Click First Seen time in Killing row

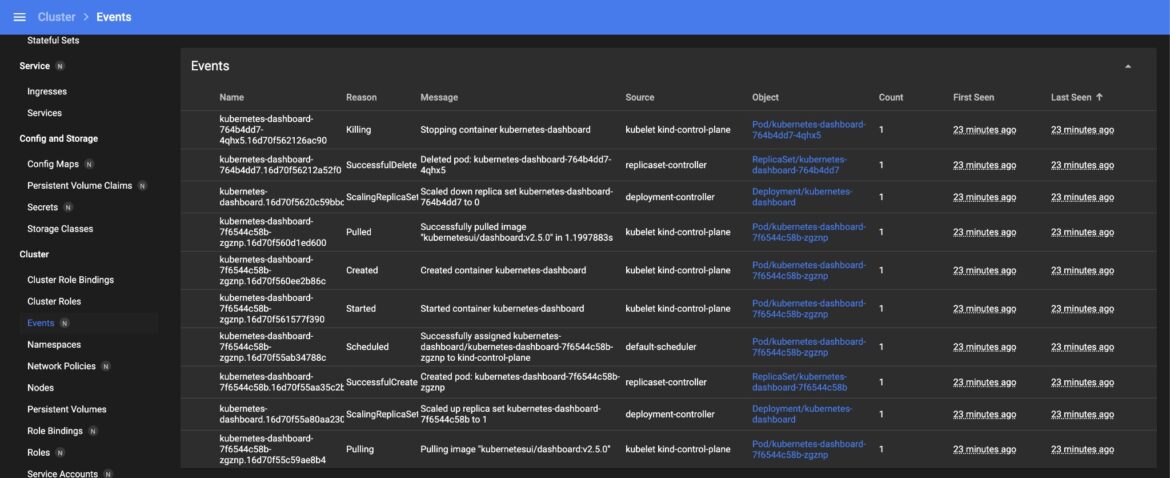tap(984, 130)
